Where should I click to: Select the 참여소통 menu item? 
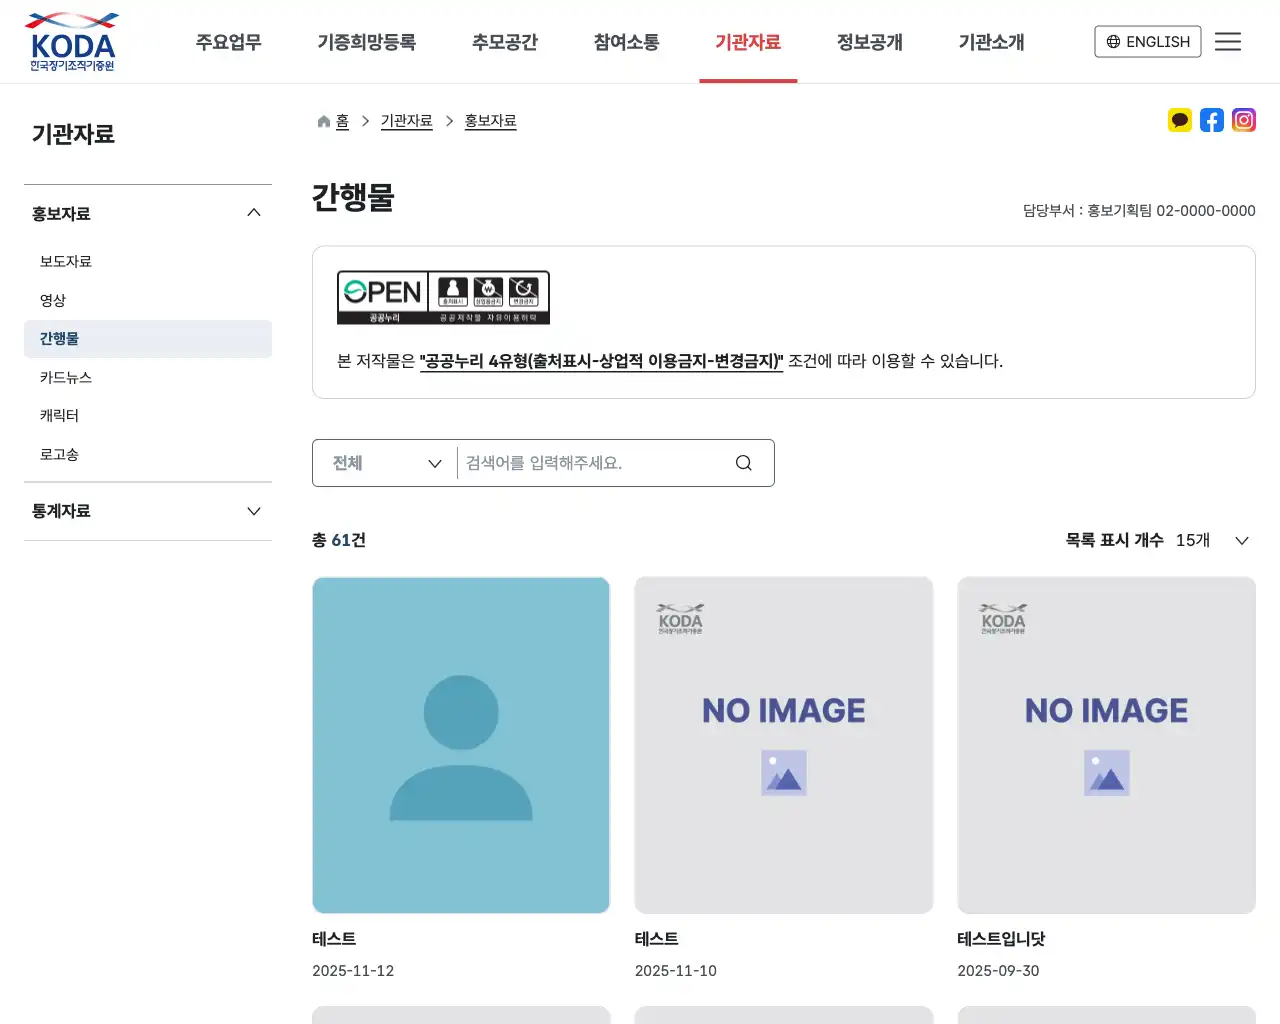(625, 42)
